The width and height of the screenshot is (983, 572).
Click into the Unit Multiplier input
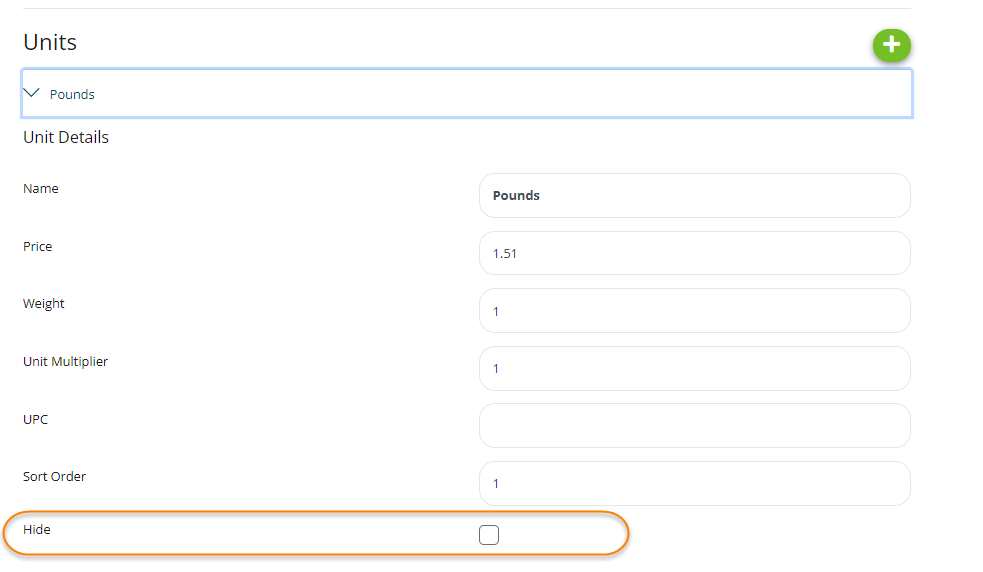coord(694,368)
